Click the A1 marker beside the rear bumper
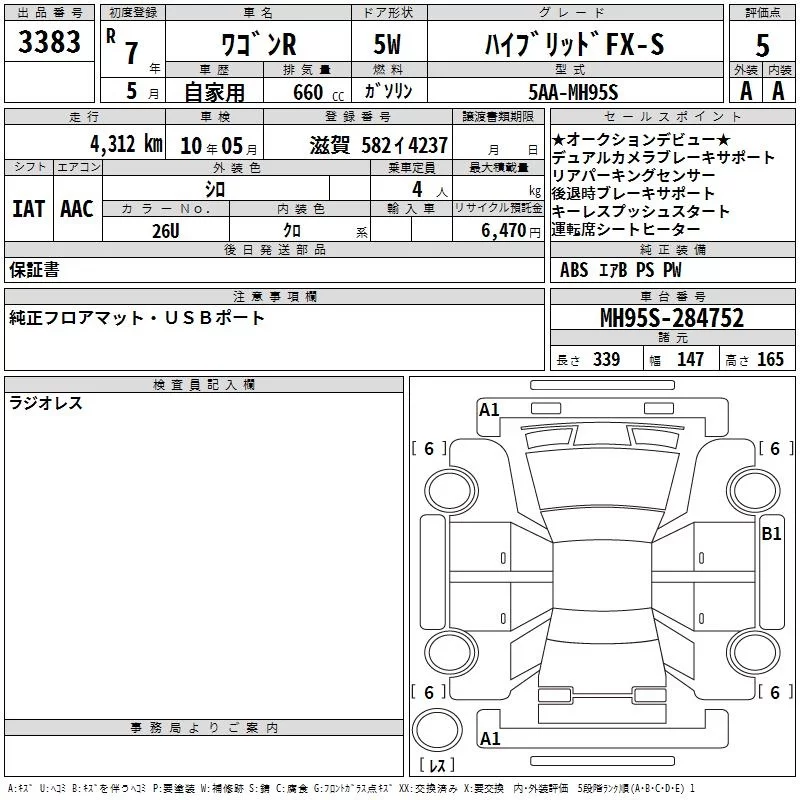Viewport: 800px width, 800px height. (x=490, y=739)
